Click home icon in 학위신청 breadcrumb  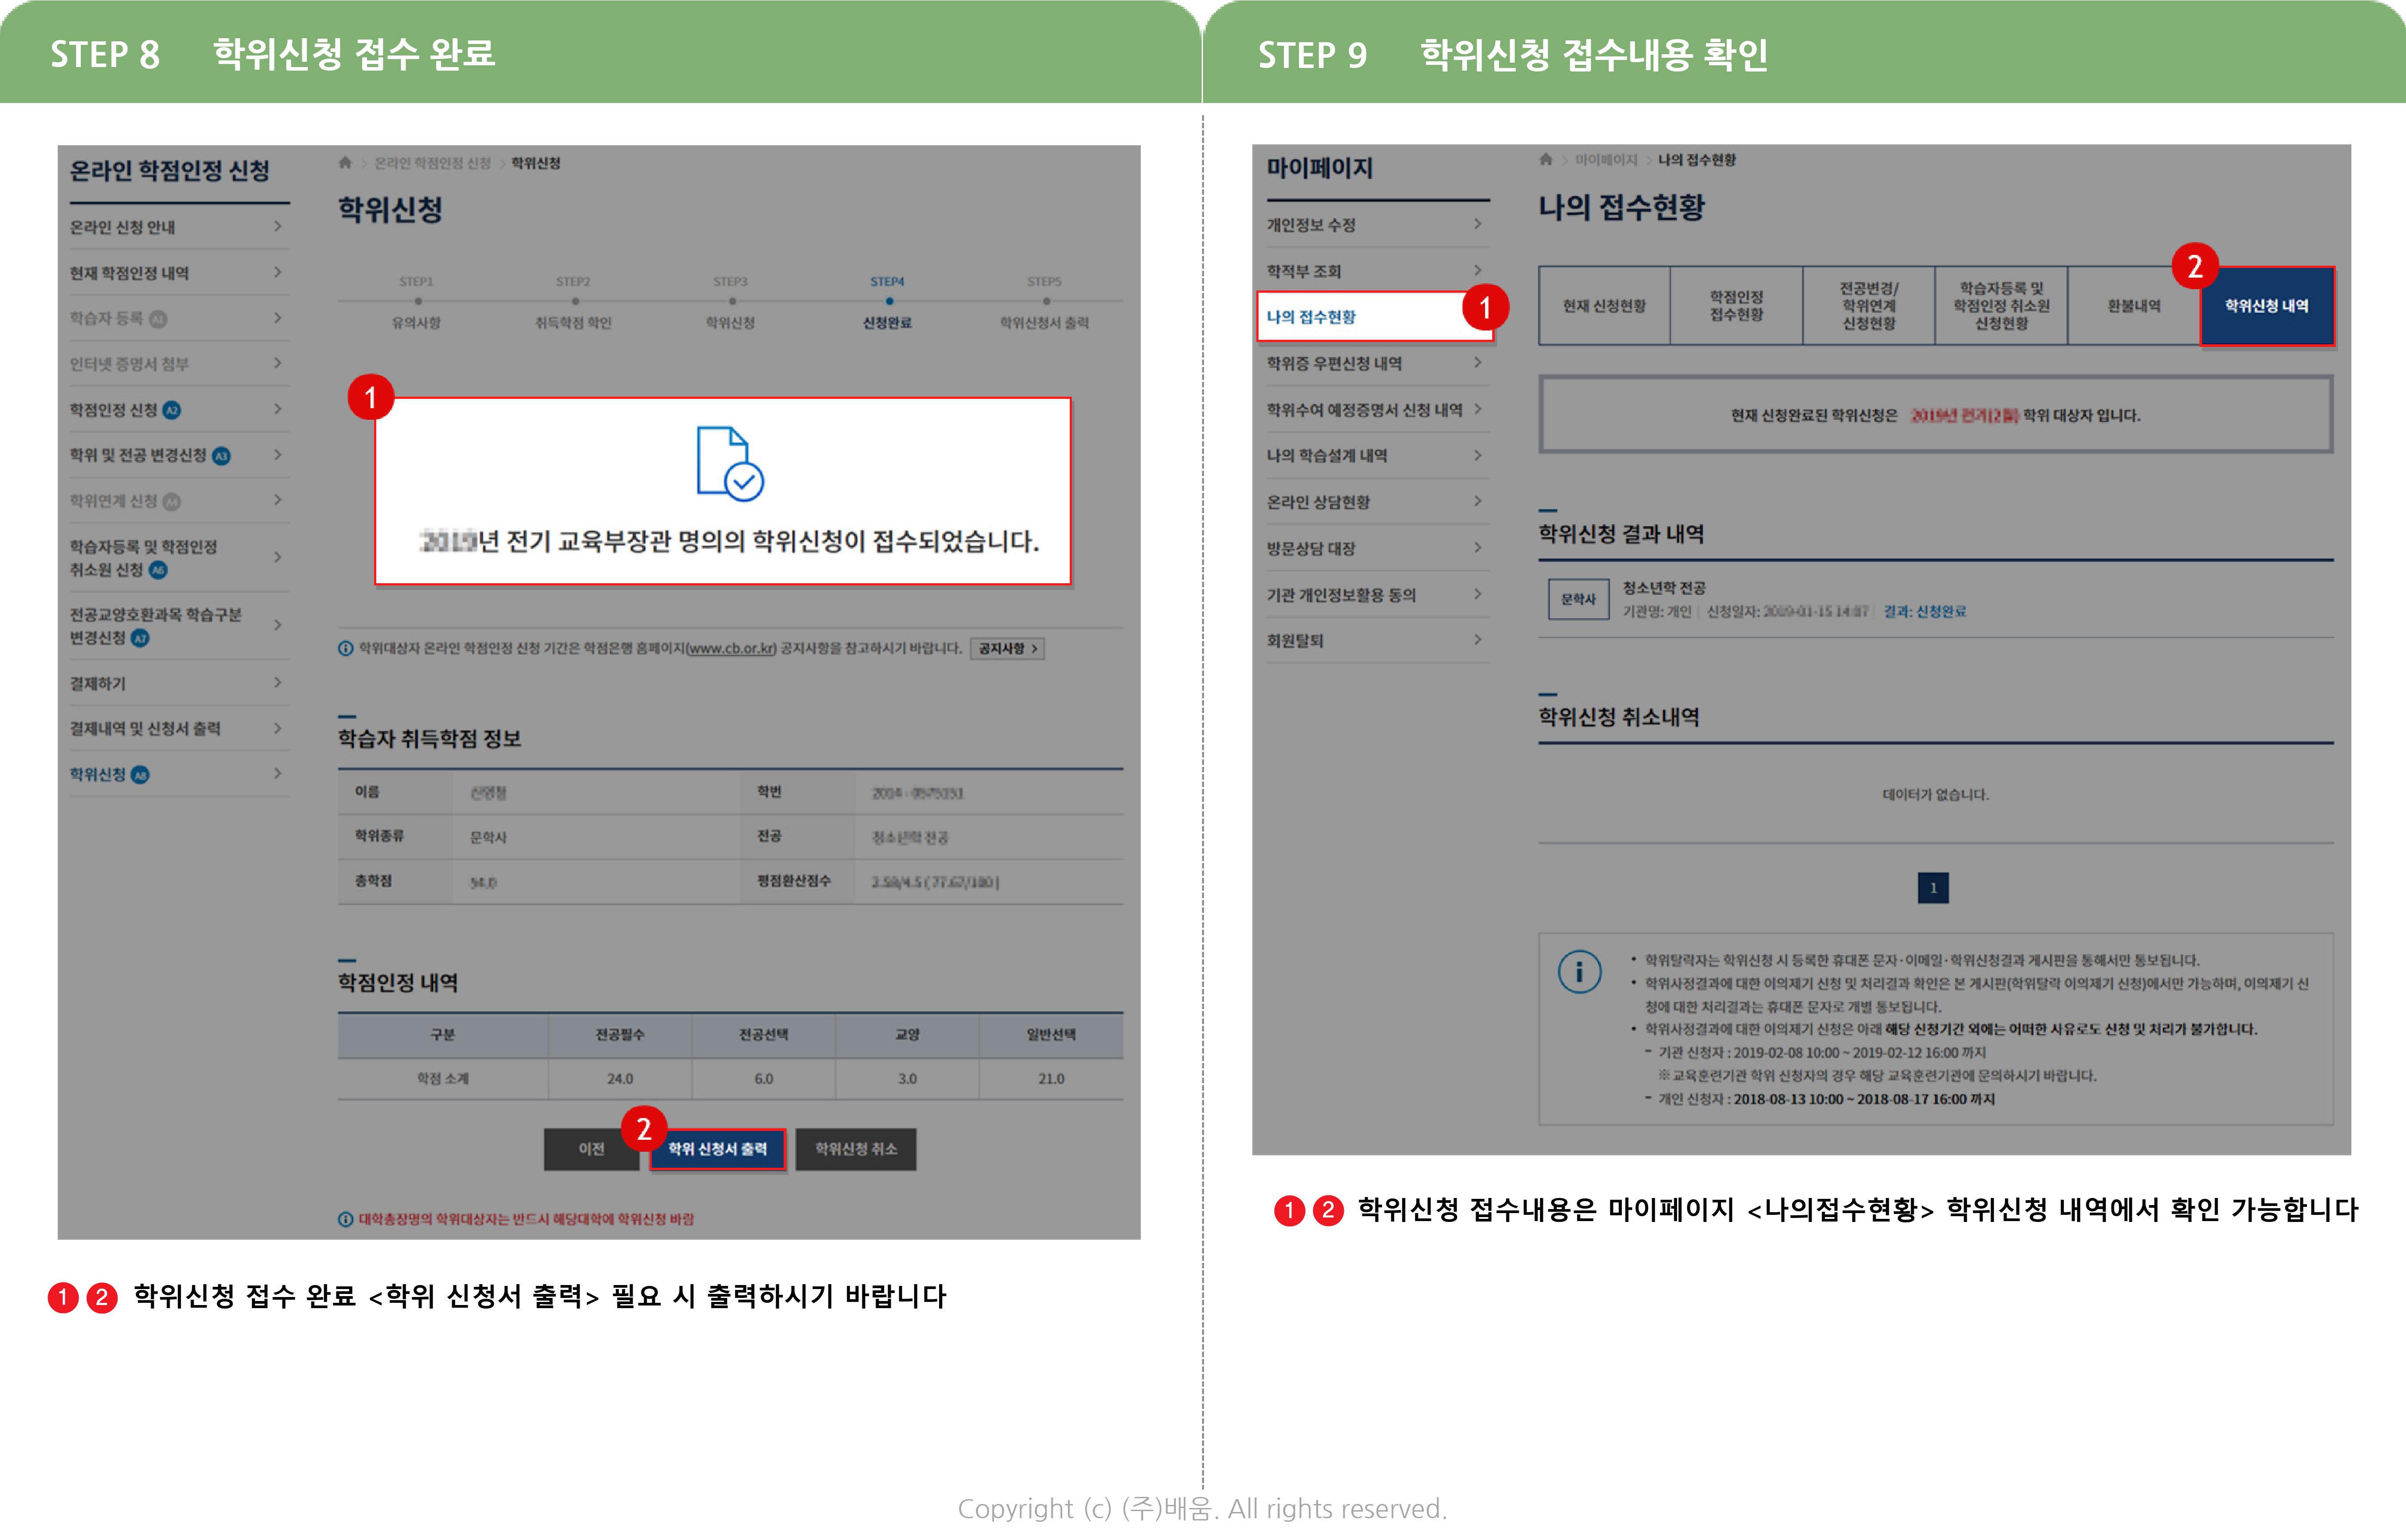[345, 162]
